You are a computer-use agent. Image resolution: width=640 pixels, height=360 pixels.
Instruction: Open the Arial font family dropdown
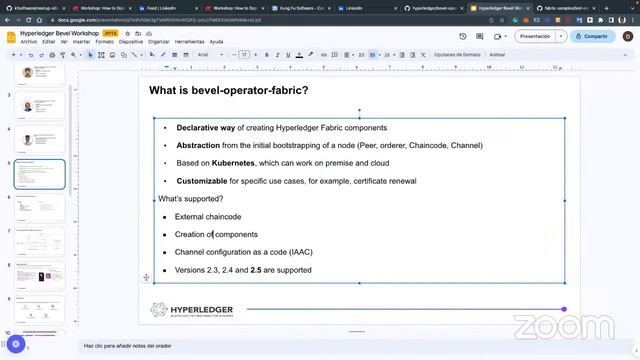pos(211,55)
